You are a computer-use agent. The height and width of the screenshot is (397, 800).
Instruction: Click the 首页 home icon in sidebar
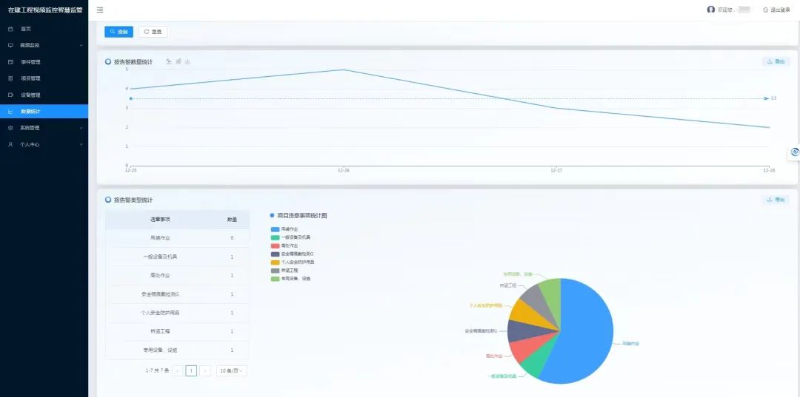[x=10, y=29]
